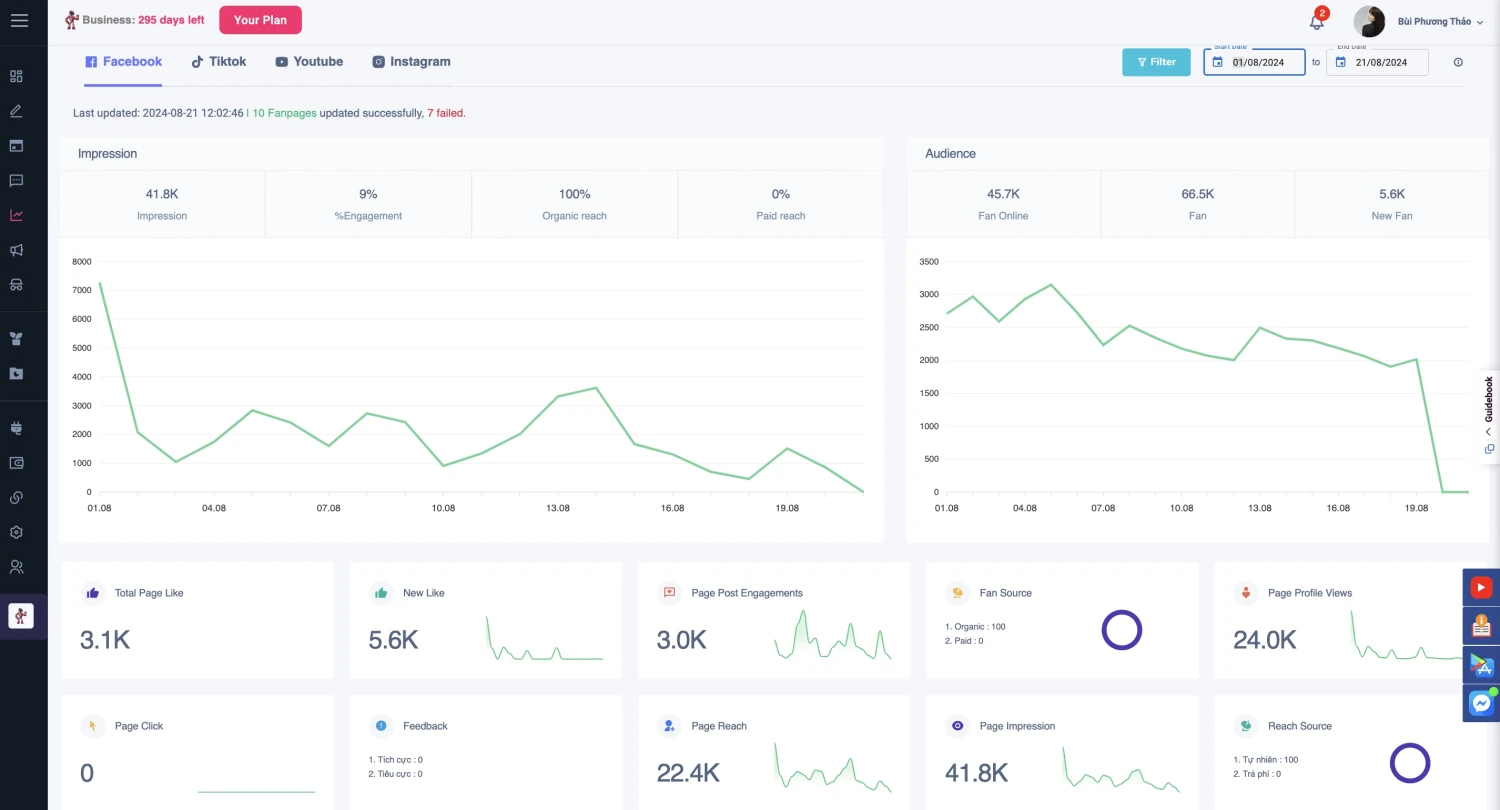Click the 'Business: 295 days left' label
Viewport: 1500px width, 810px height.
tap(143, 20)
